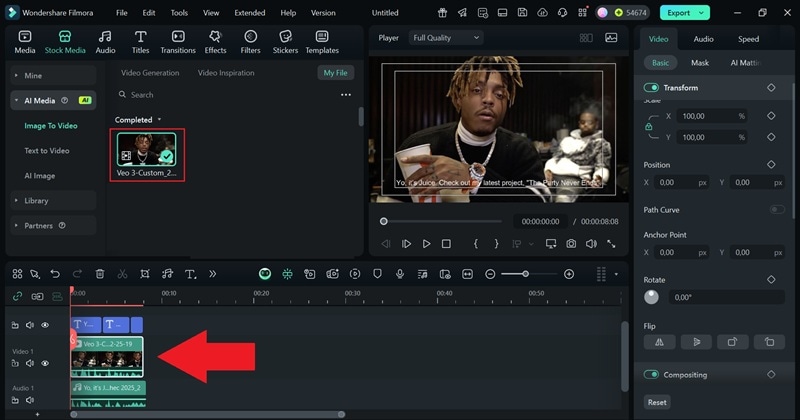Viewport: 800px width, 420px height.
Task: Click the Undo arrow in timeline toolbar
Action: pyautogui.click(x=55, y=274)
